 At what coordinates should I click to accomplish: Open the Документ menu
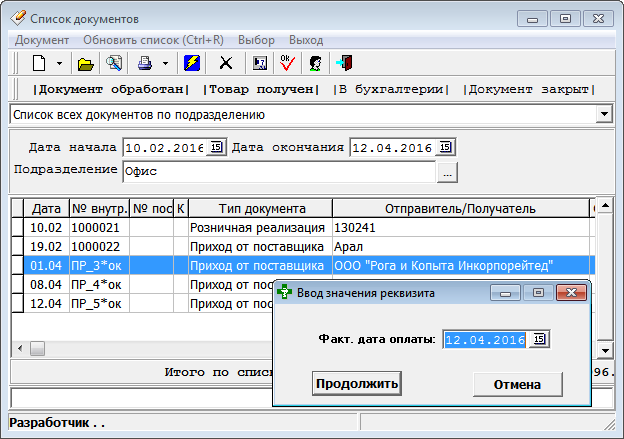click(x=42, y=40)
